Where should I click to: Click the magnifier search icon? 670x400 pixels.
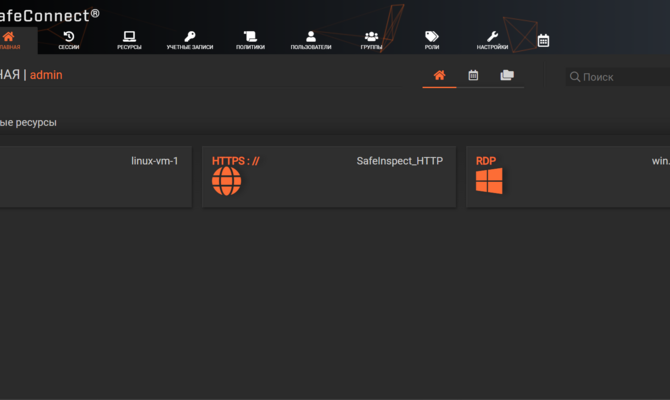[575, 77]
